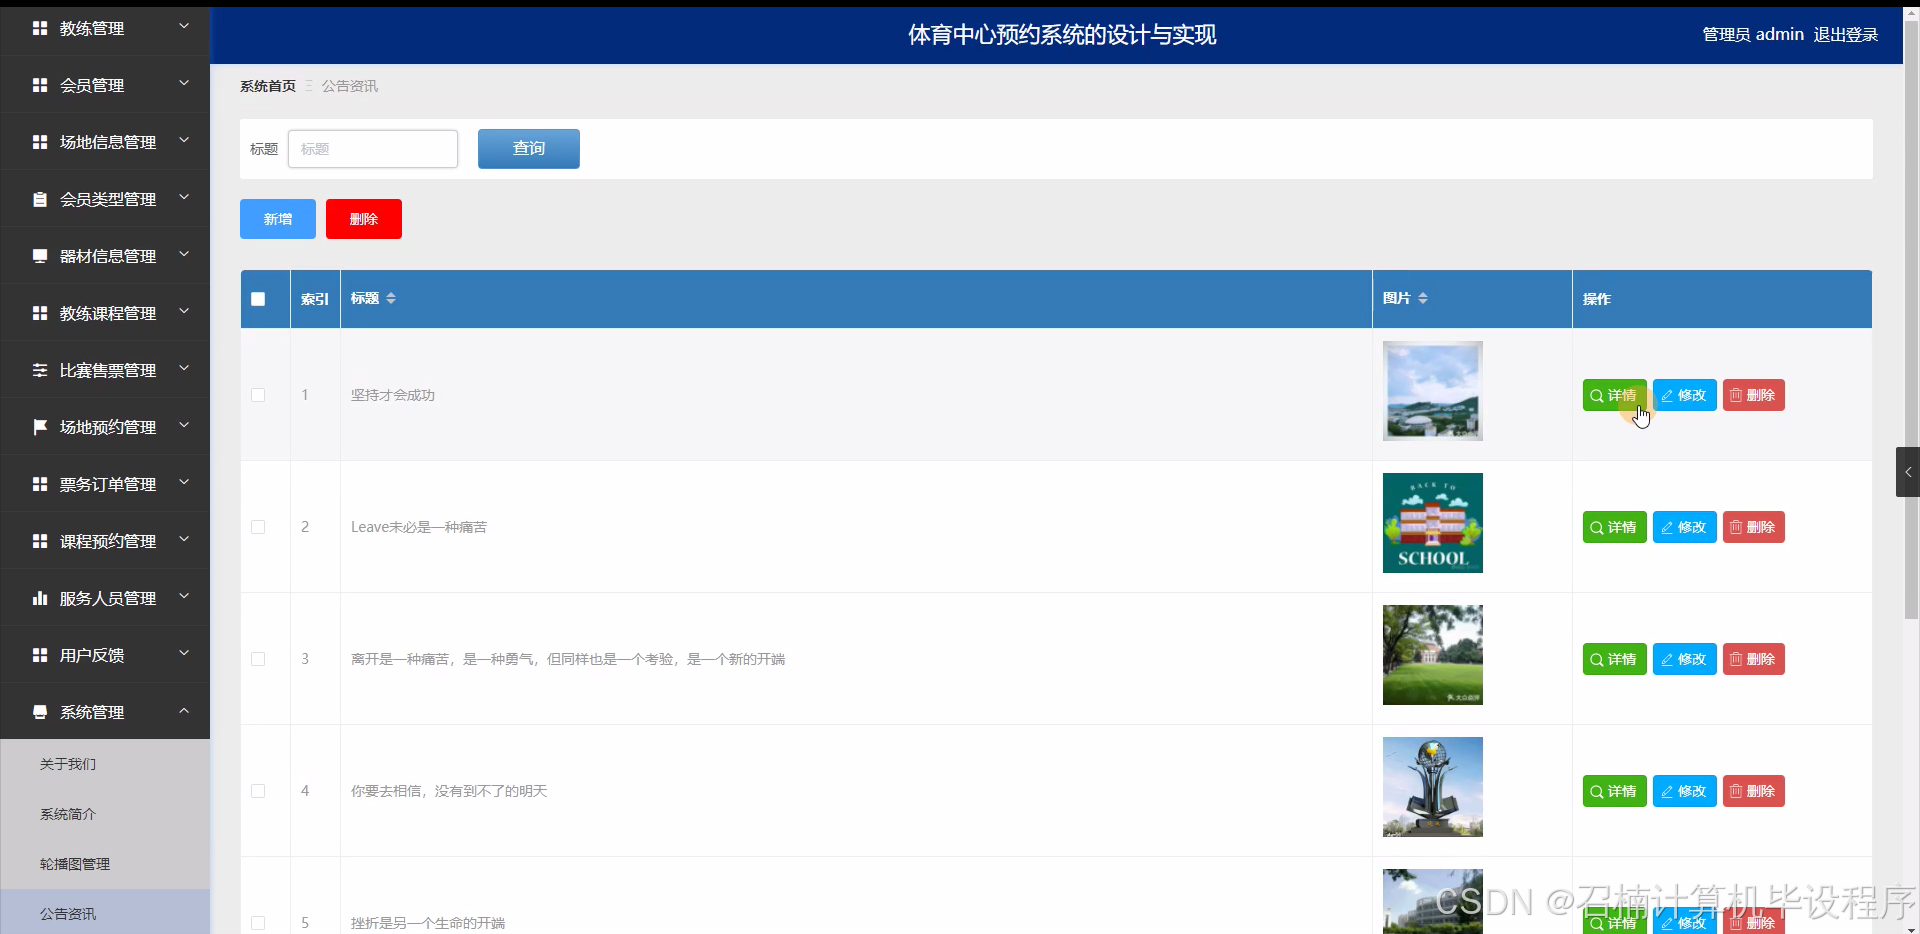The image size is (1920, 934).
Task: Expand the 器材信息管理 chevron
Action: pos(184,254)
